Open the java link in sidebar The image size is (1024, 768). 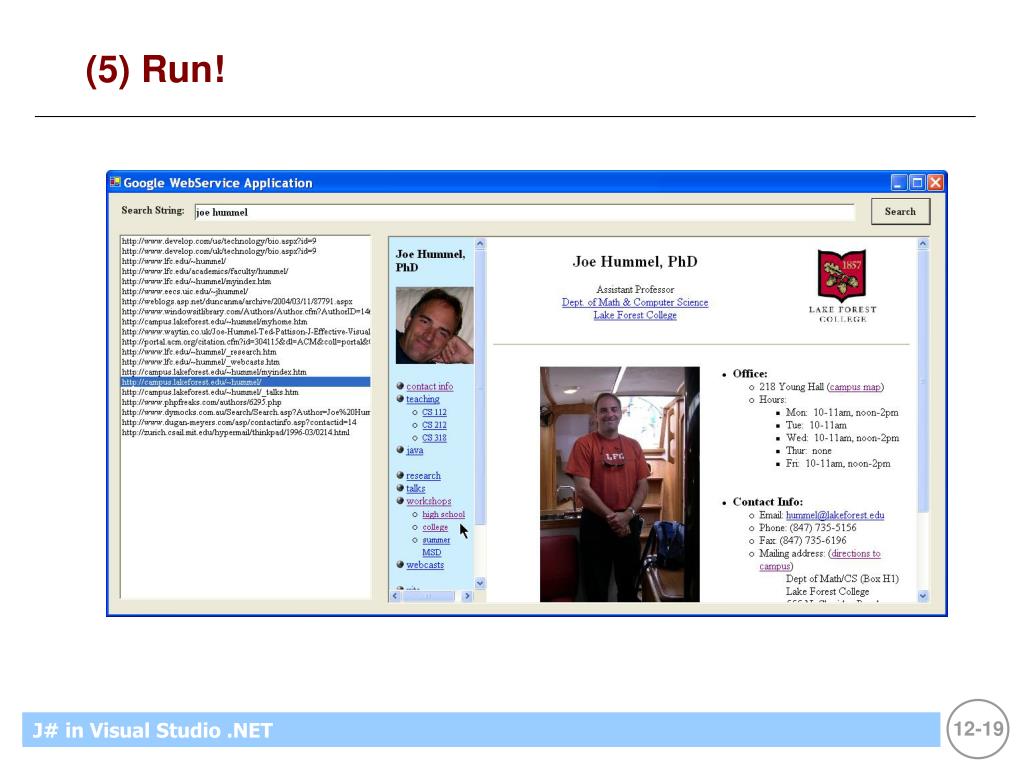[x=415, y=451]
